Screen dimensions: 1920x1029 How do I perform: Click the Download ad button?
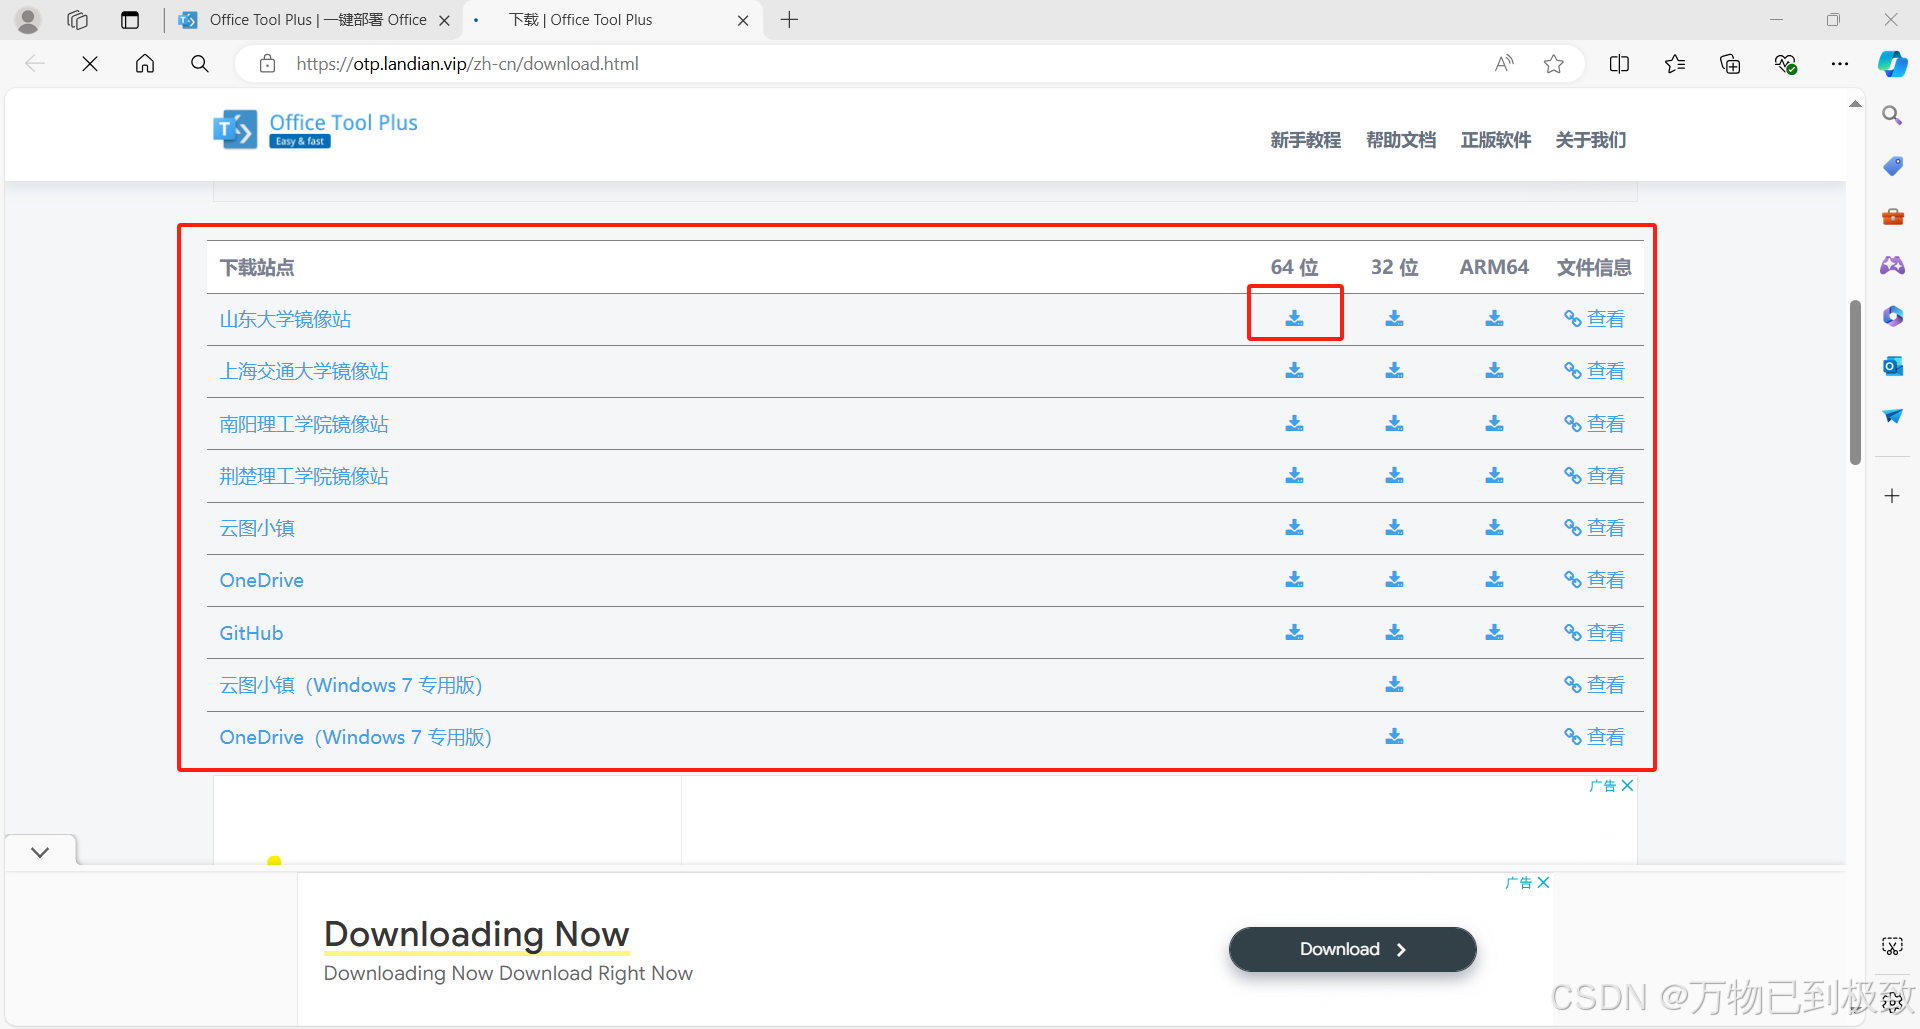[x=1352, y=949]
